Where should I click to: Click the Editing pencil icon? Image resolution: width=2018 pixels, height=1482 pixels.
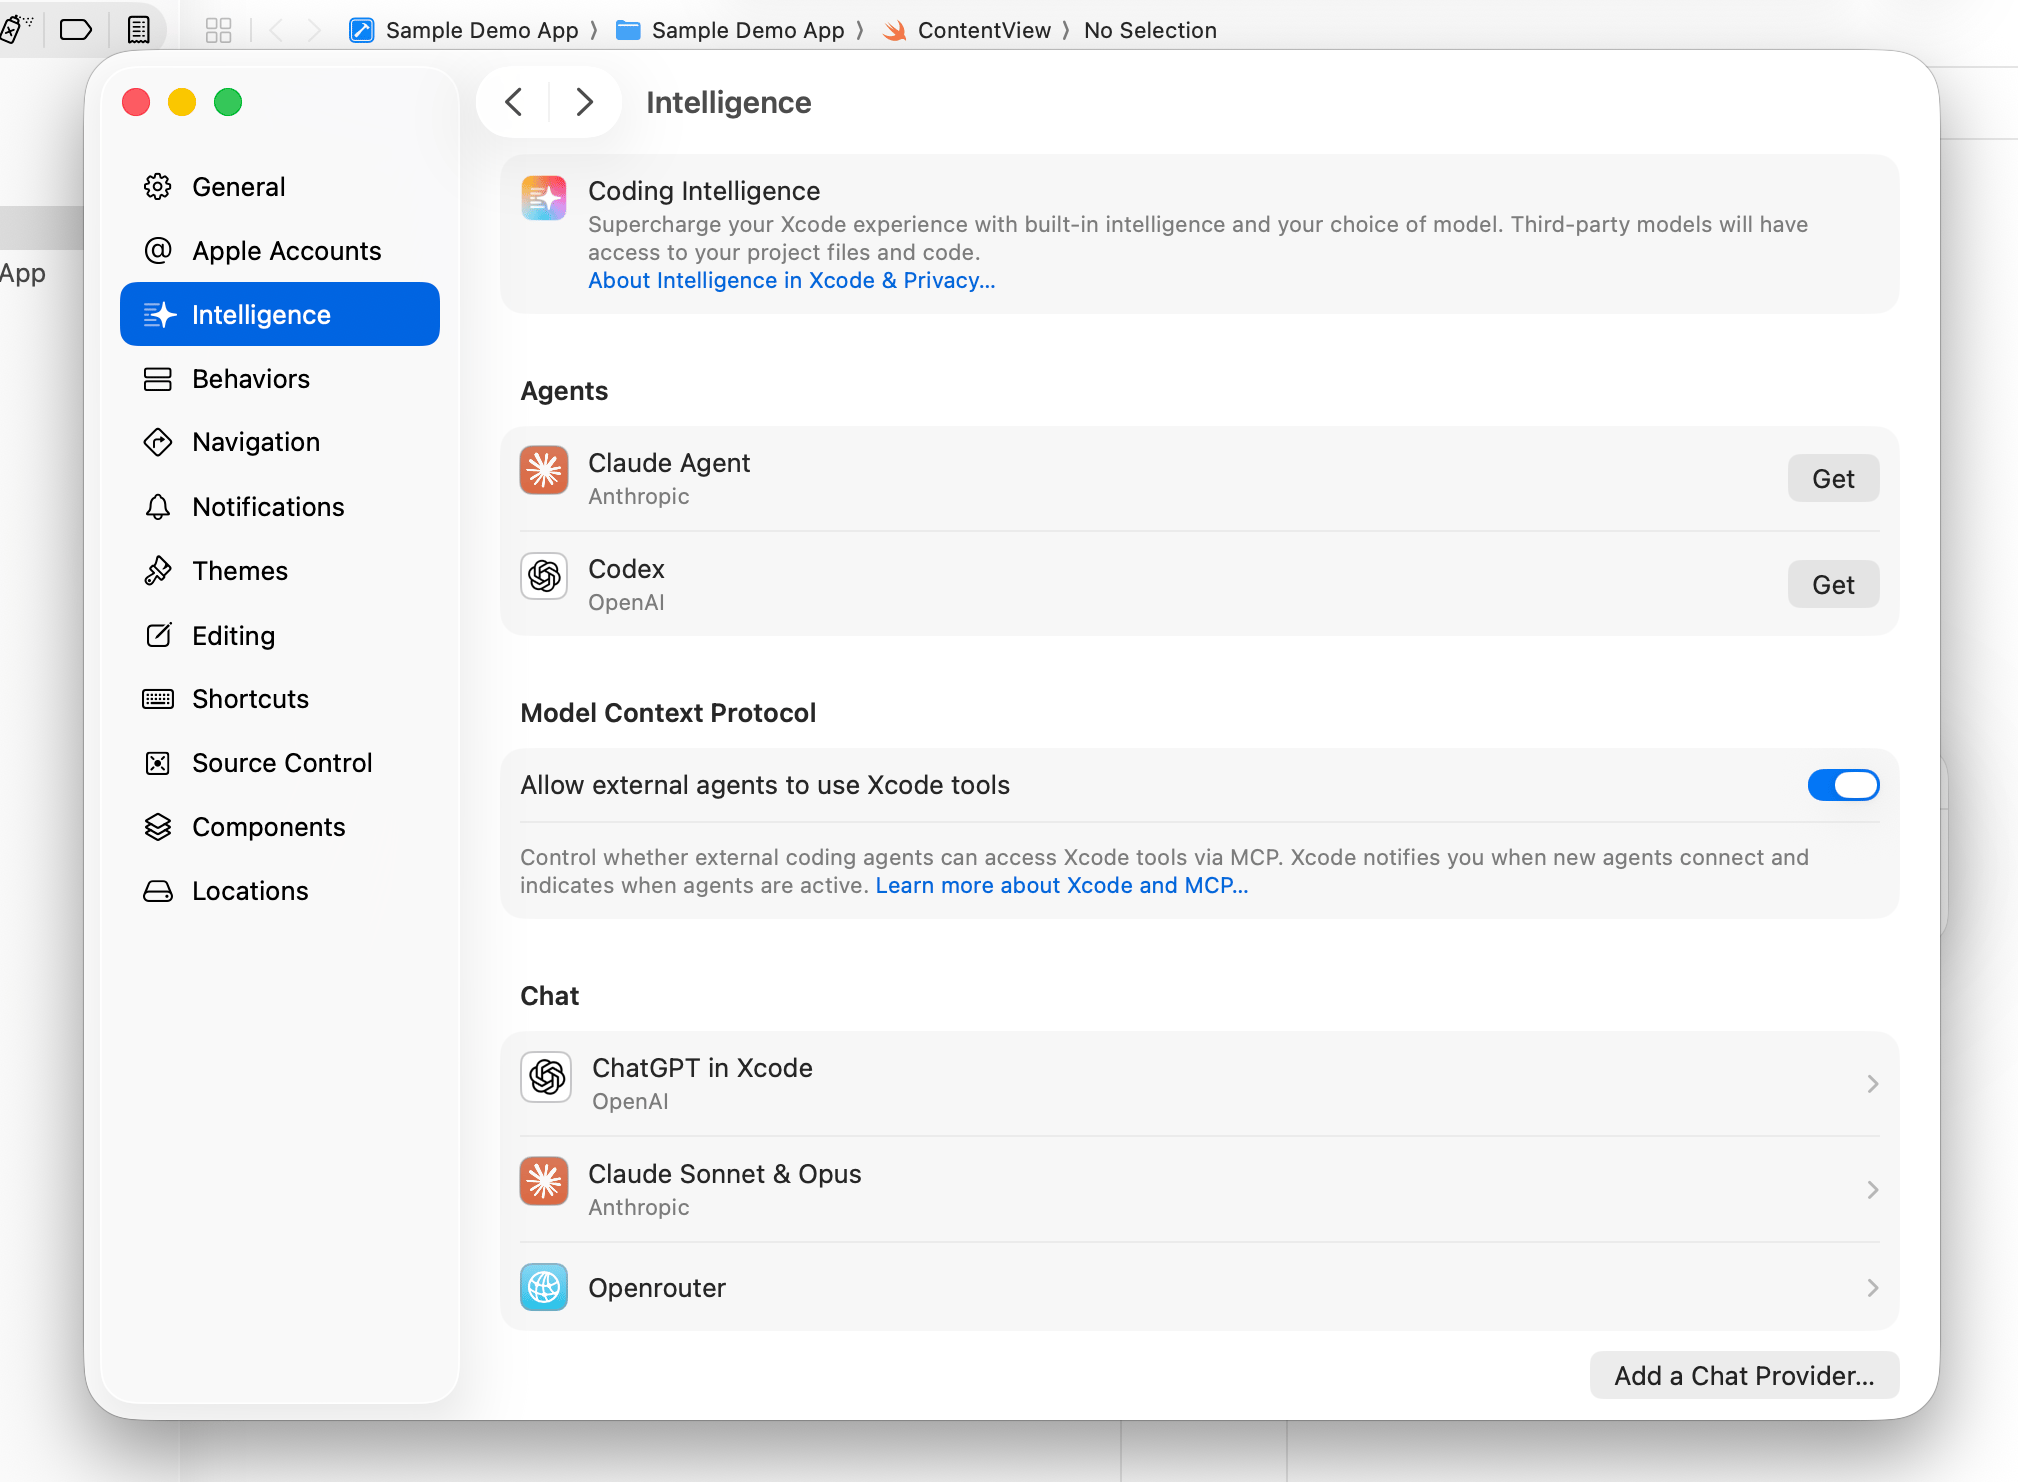[158, 635]
